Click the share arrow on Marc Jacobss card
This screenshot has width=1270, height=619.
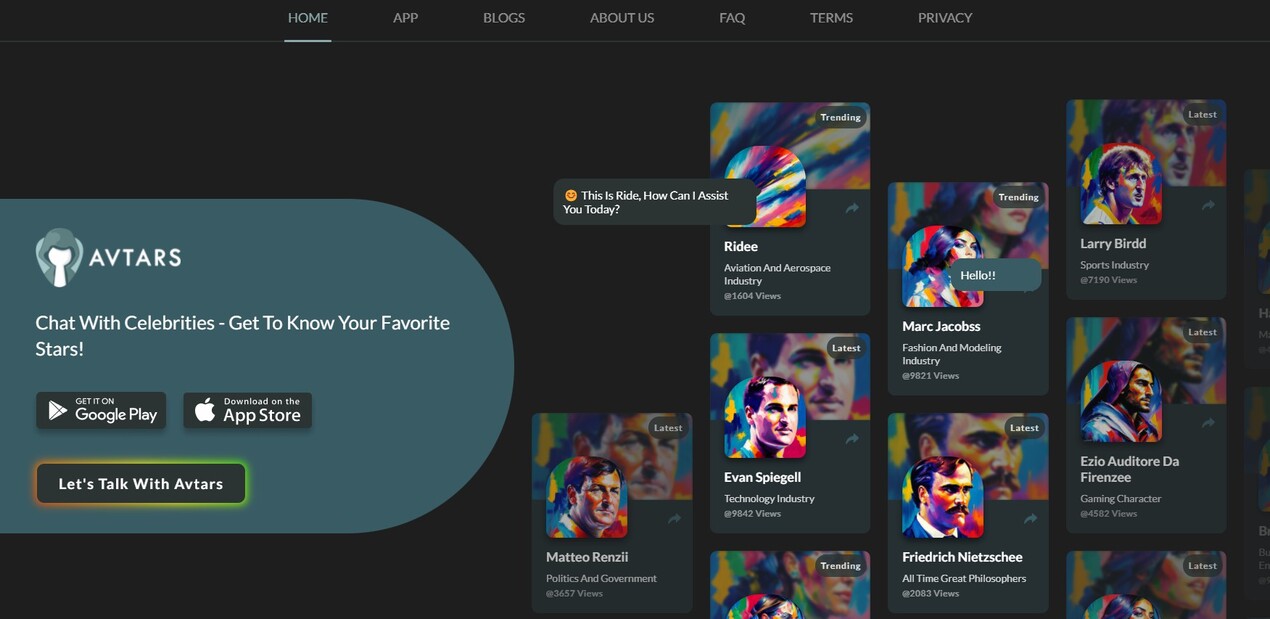coord(1029,289)
